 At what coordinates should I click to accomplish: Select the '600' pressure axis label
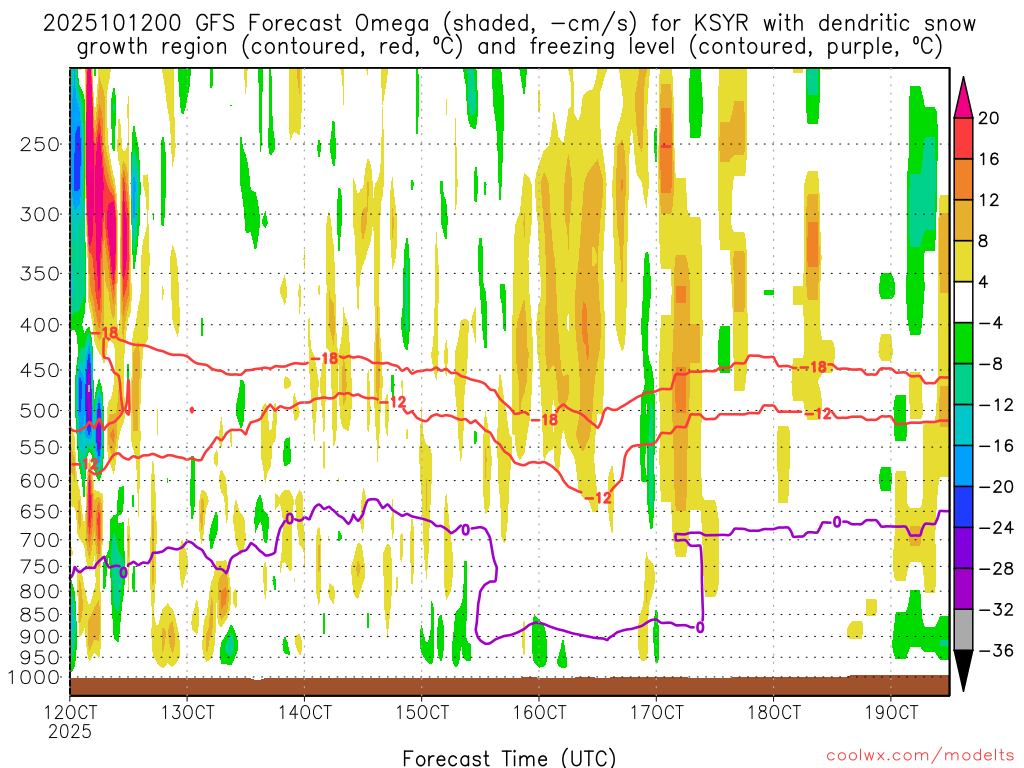point(40,481)
